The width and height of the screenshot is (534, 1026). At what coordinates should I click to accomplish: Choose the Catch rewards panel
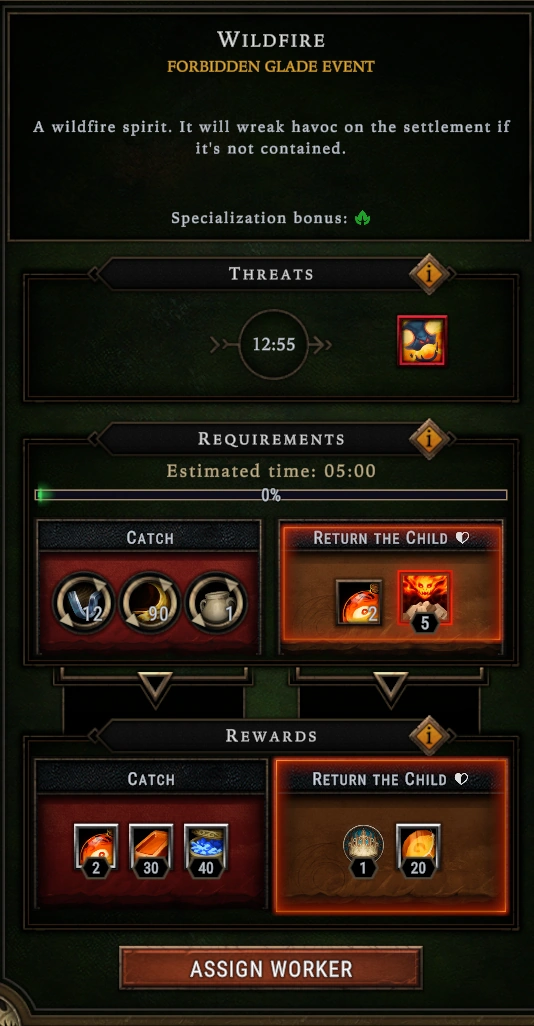pyautogui.click(x=151, y=834)
